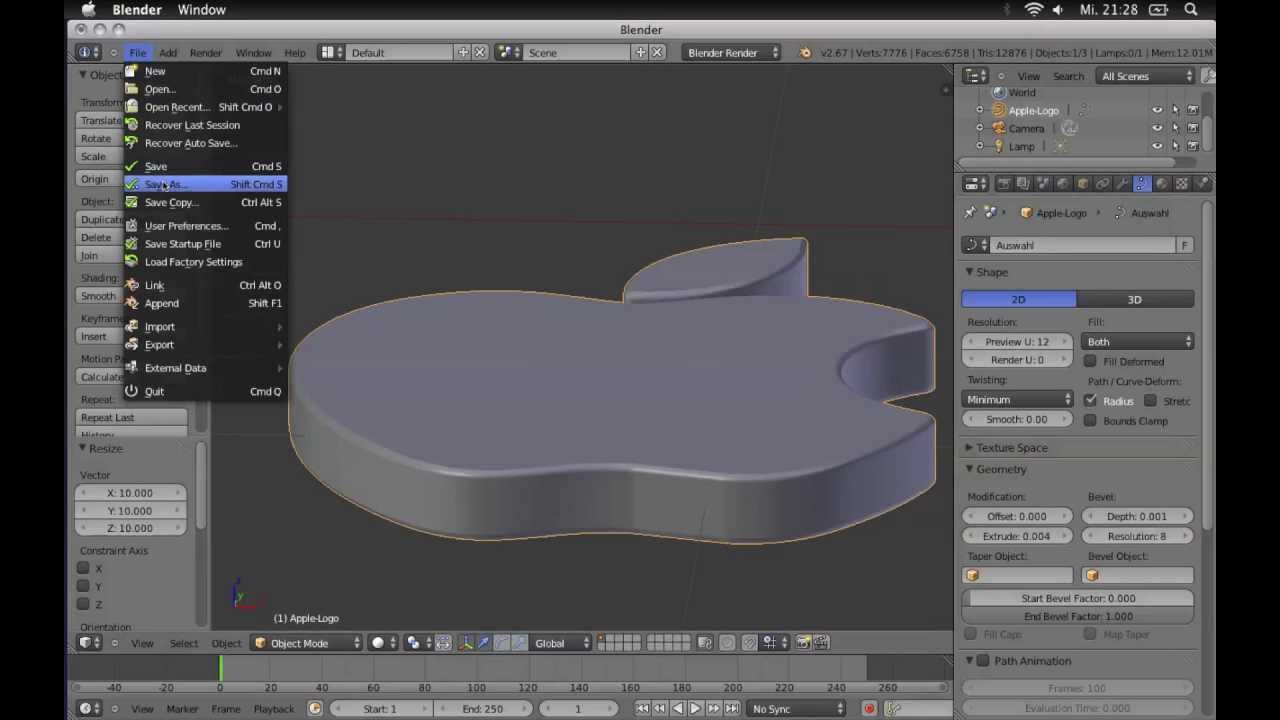Toggle Camera renderability camera icon
Image resolution: width=1280 pixels, height=720 pixels.
(1193, 128)
